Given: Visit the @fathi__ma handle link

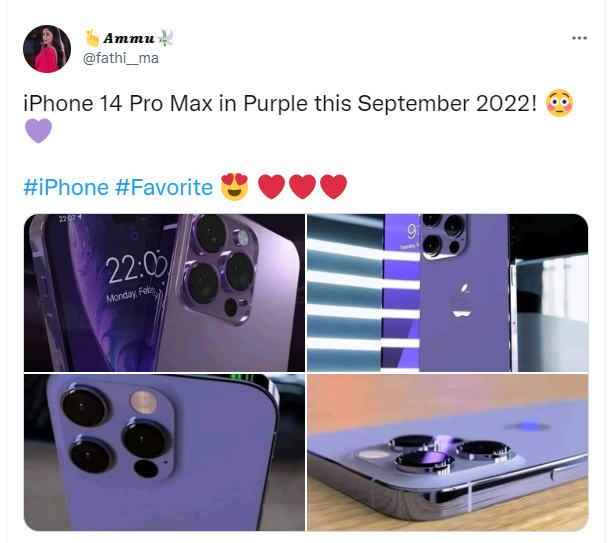Looking at the screenshot, I should tap(121, 58).
